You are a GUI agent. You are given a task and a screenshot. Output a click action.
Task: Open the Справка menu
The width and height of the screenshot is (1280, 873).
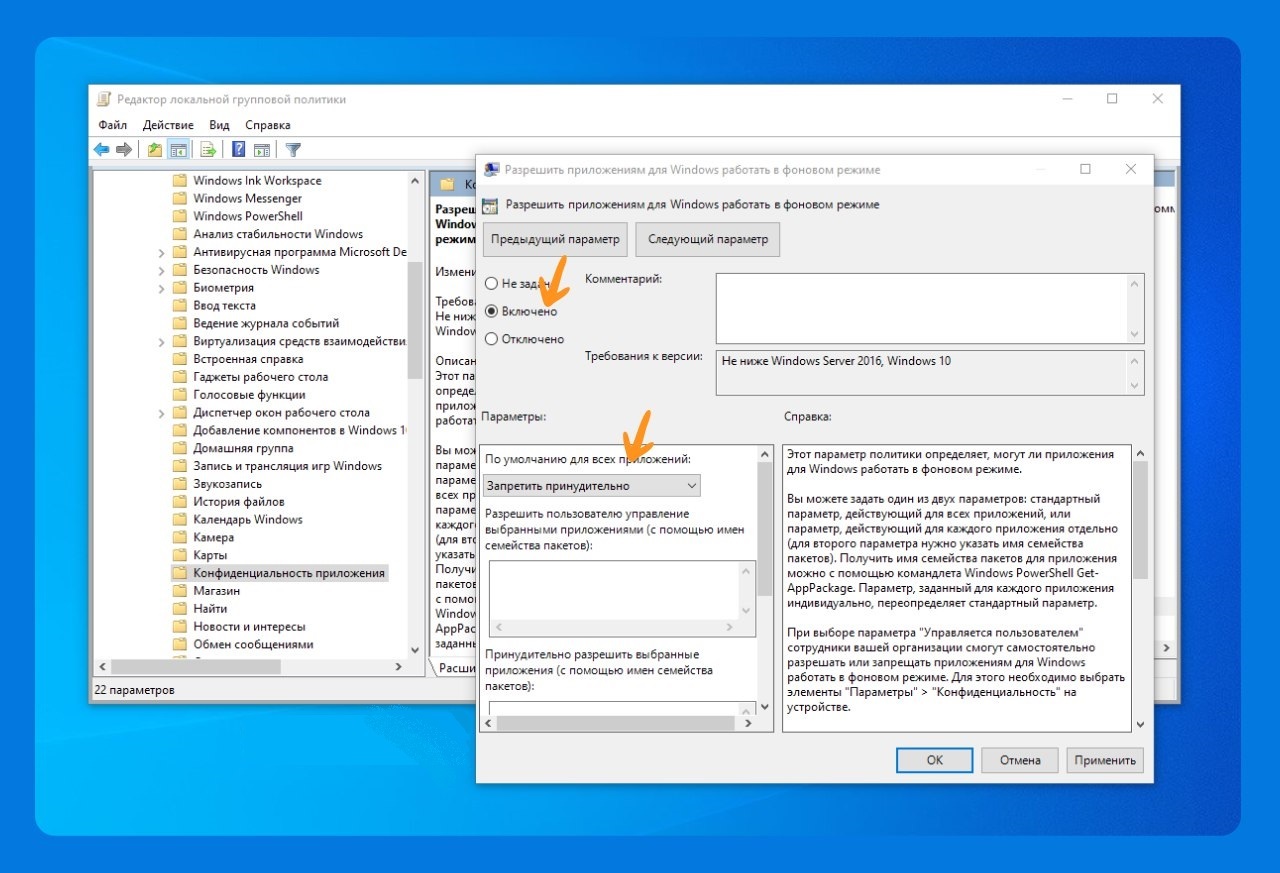268,125
